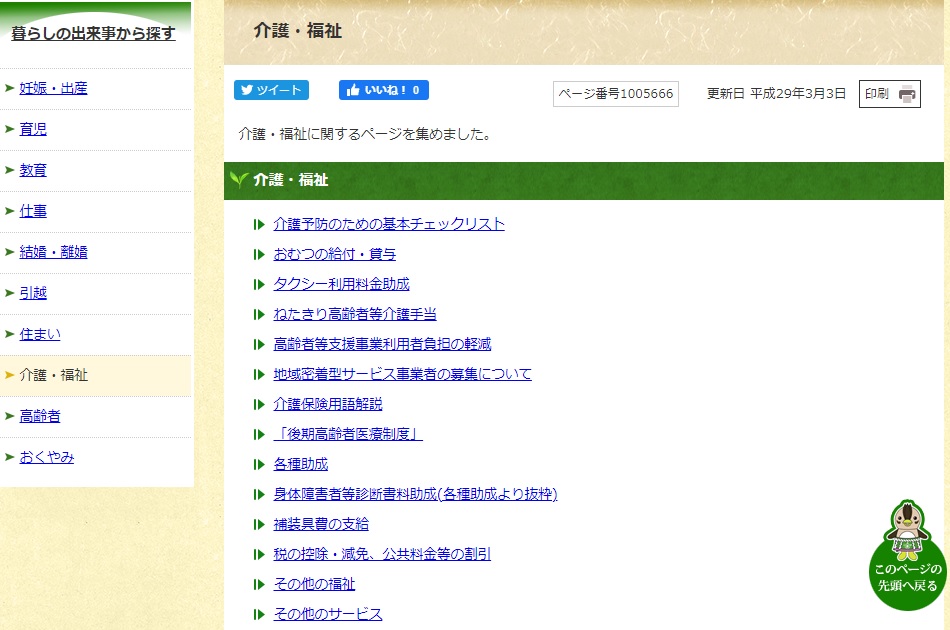Click the arrow icon beside 介護保険用語解説
The image size is (950, 630).
point(259,405)
